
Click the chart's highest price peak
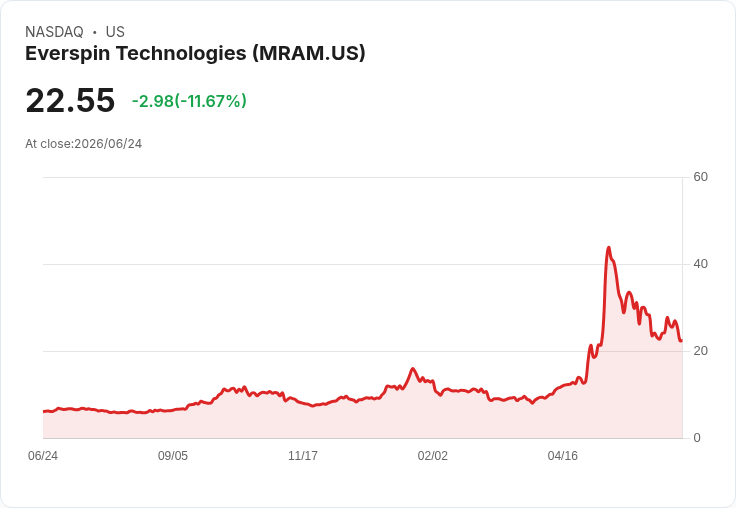tap(609, 247)
